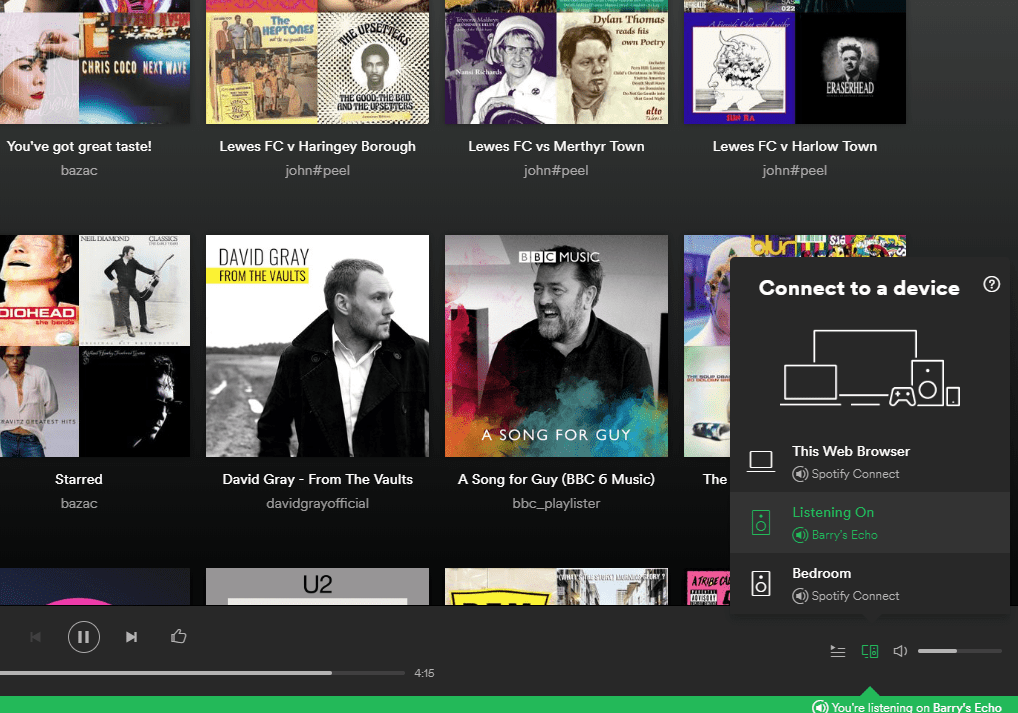Image resolution: width=1018 pixels, height=713 pixels.
Task: Open bbc_playlister profile link
Action: tap(556, 503)
